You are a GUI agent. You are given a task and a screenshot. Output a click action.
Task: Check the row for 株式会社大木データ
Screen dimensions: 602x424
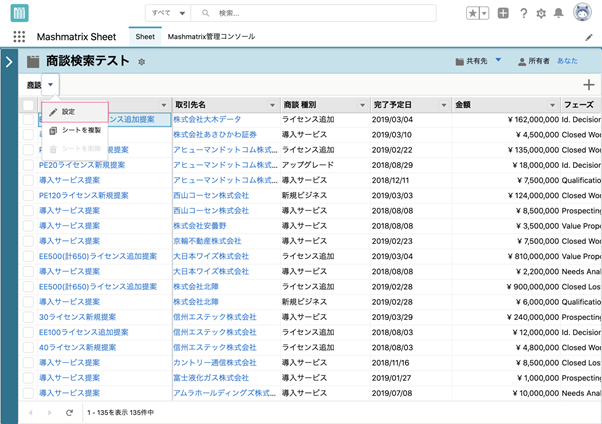[x=28, y=119]
